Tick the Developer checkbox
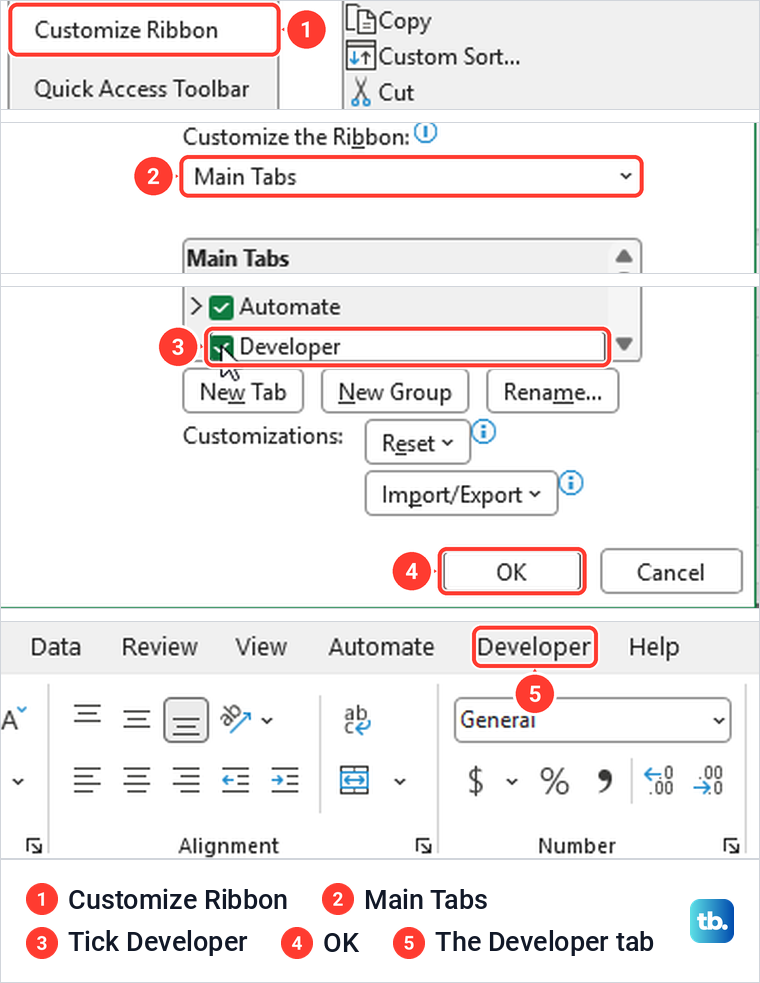Screen dimensions: 760x983 221,347
